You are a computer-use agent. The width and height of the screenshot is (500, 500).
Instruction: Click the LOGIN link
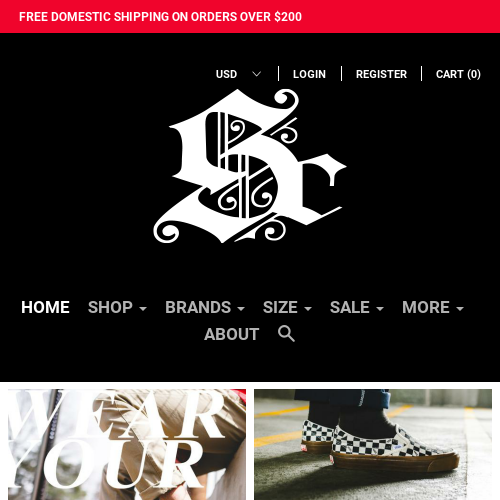click(309, 74)
